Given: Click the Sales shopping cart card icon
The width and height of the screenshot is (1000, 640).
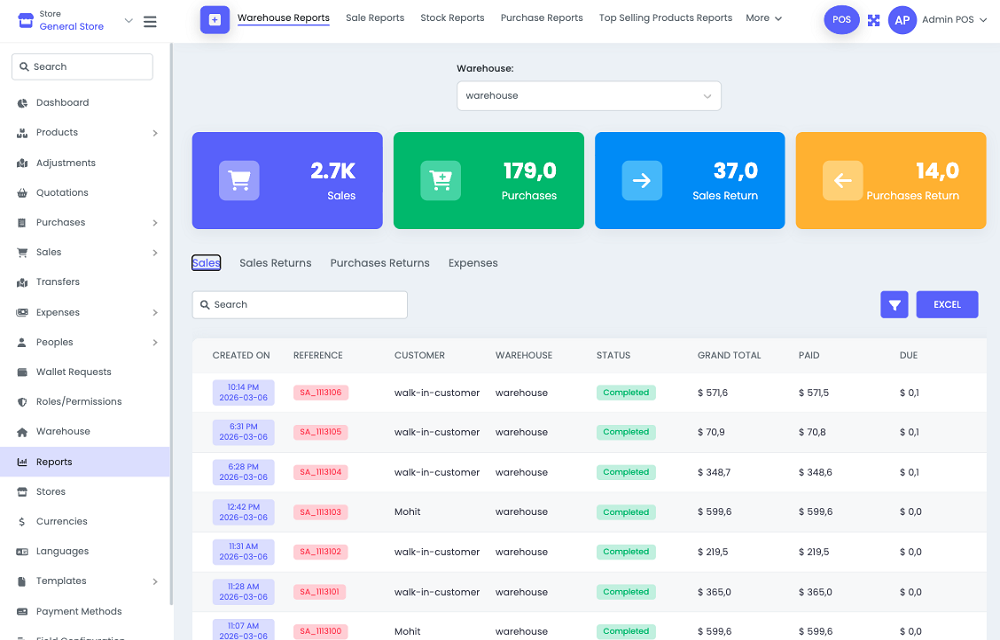Looking at the screenshot, I should coord(238,180).
